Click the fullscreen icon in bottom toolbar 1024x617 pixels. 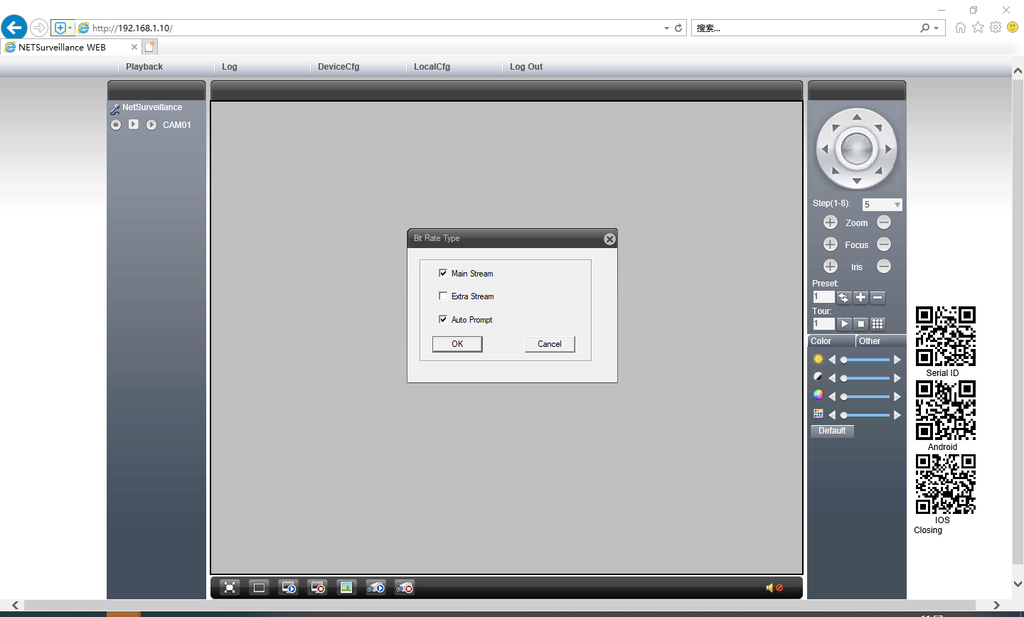[x=230, y=588]
